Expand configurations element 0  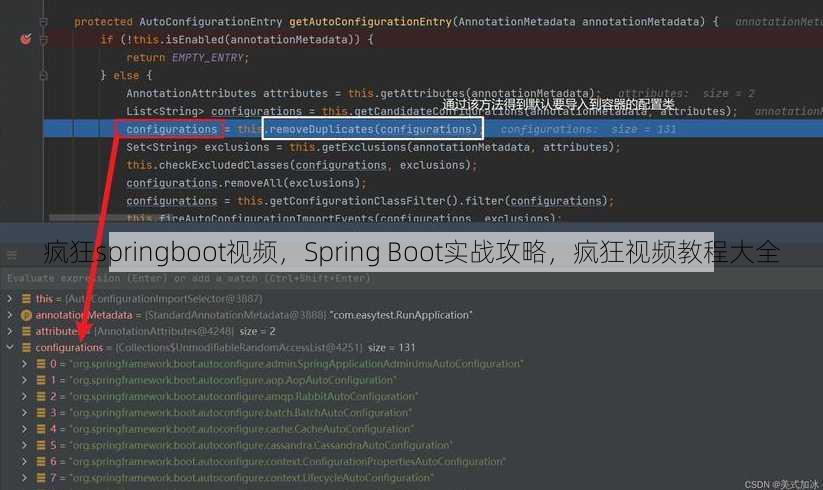coord(24,364)
